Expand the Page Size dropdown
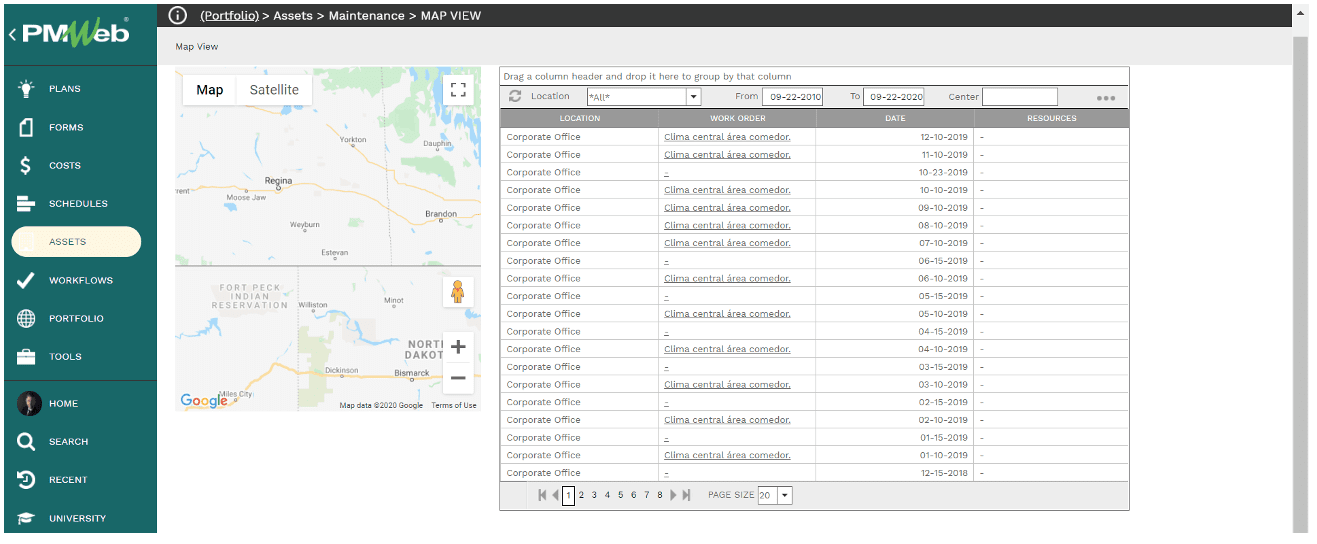This screenshot has height=544, width=1317. pos(784,495)
